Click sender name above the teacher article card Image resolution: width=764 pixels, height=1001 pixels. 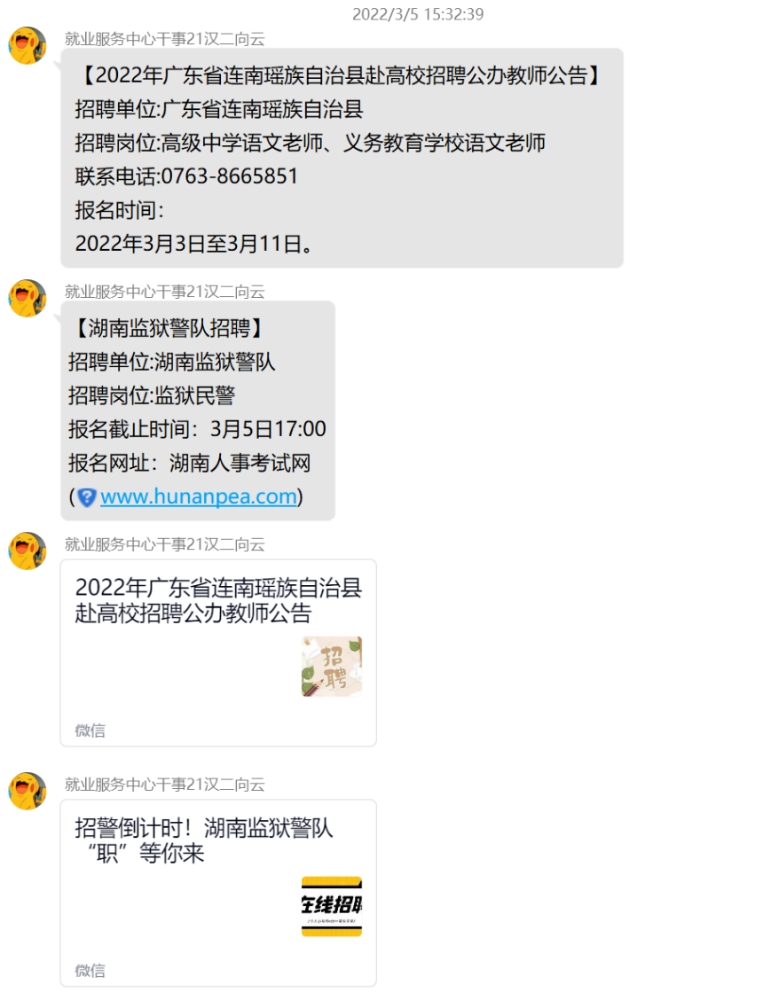point(165,545)
